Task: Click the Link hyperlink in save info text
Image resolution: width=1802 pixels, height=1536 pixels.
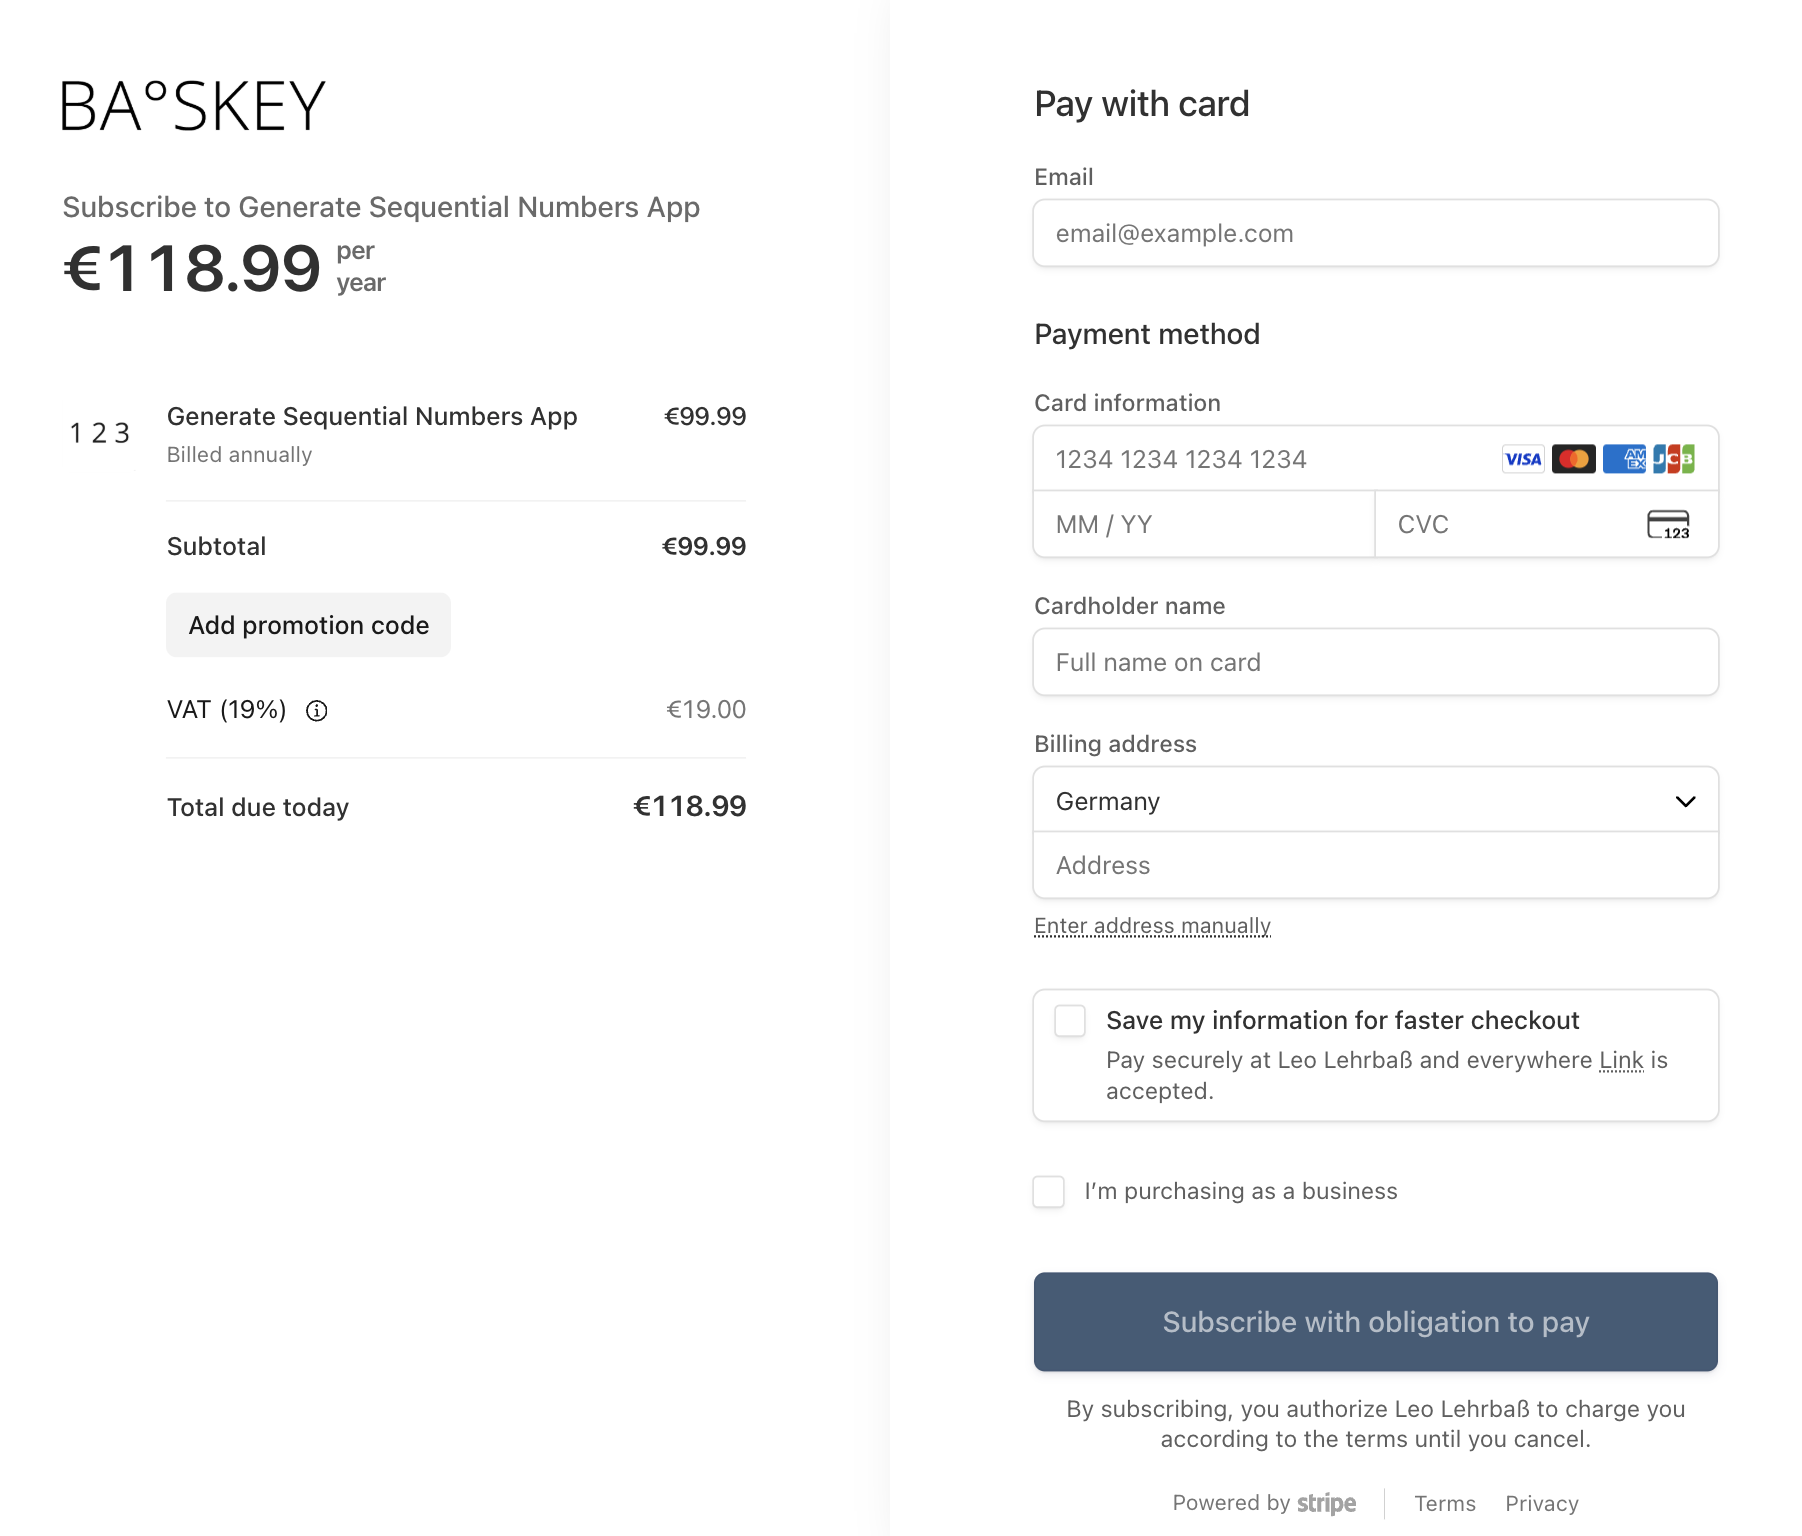Action: (x=1620, y=1060)
